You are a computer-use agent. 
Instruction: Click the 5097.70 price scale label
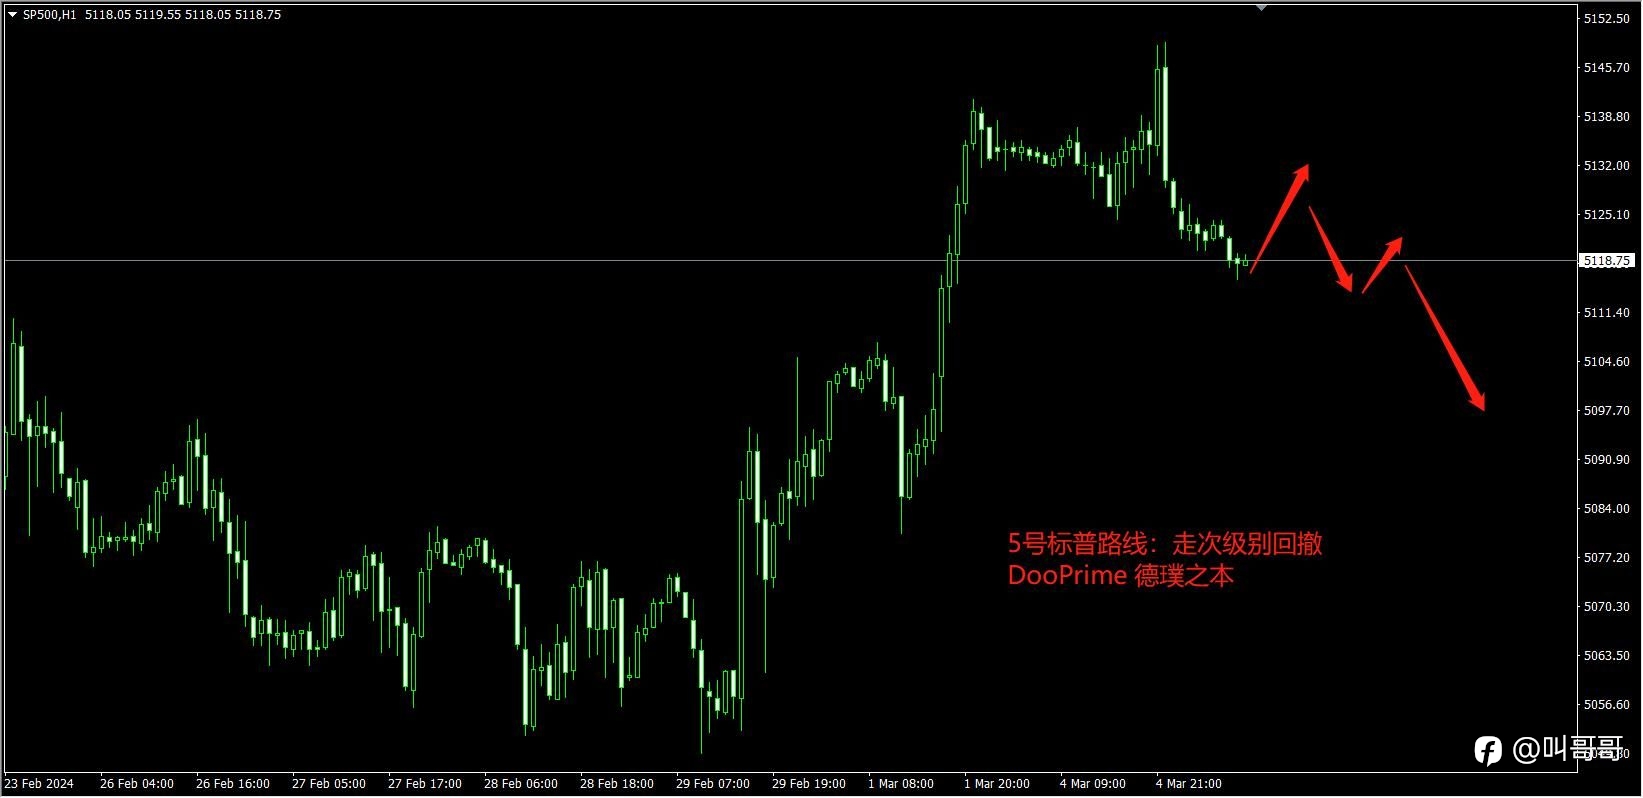1606,411
